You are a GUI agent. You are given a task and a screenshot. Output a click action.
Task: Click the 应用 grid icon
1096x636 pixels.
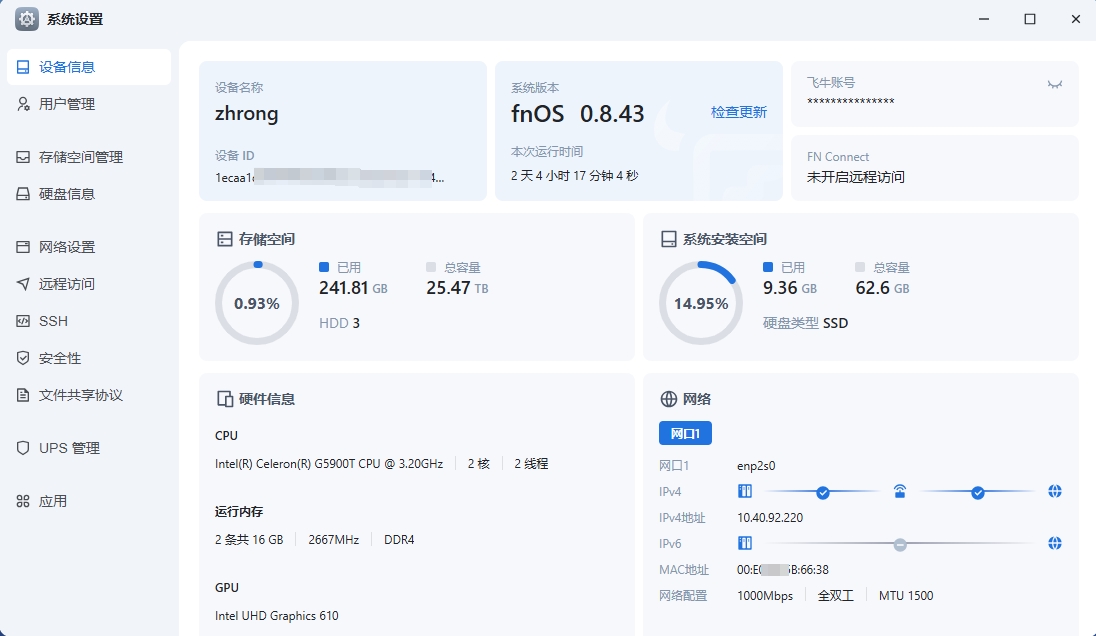coord(23,501)
